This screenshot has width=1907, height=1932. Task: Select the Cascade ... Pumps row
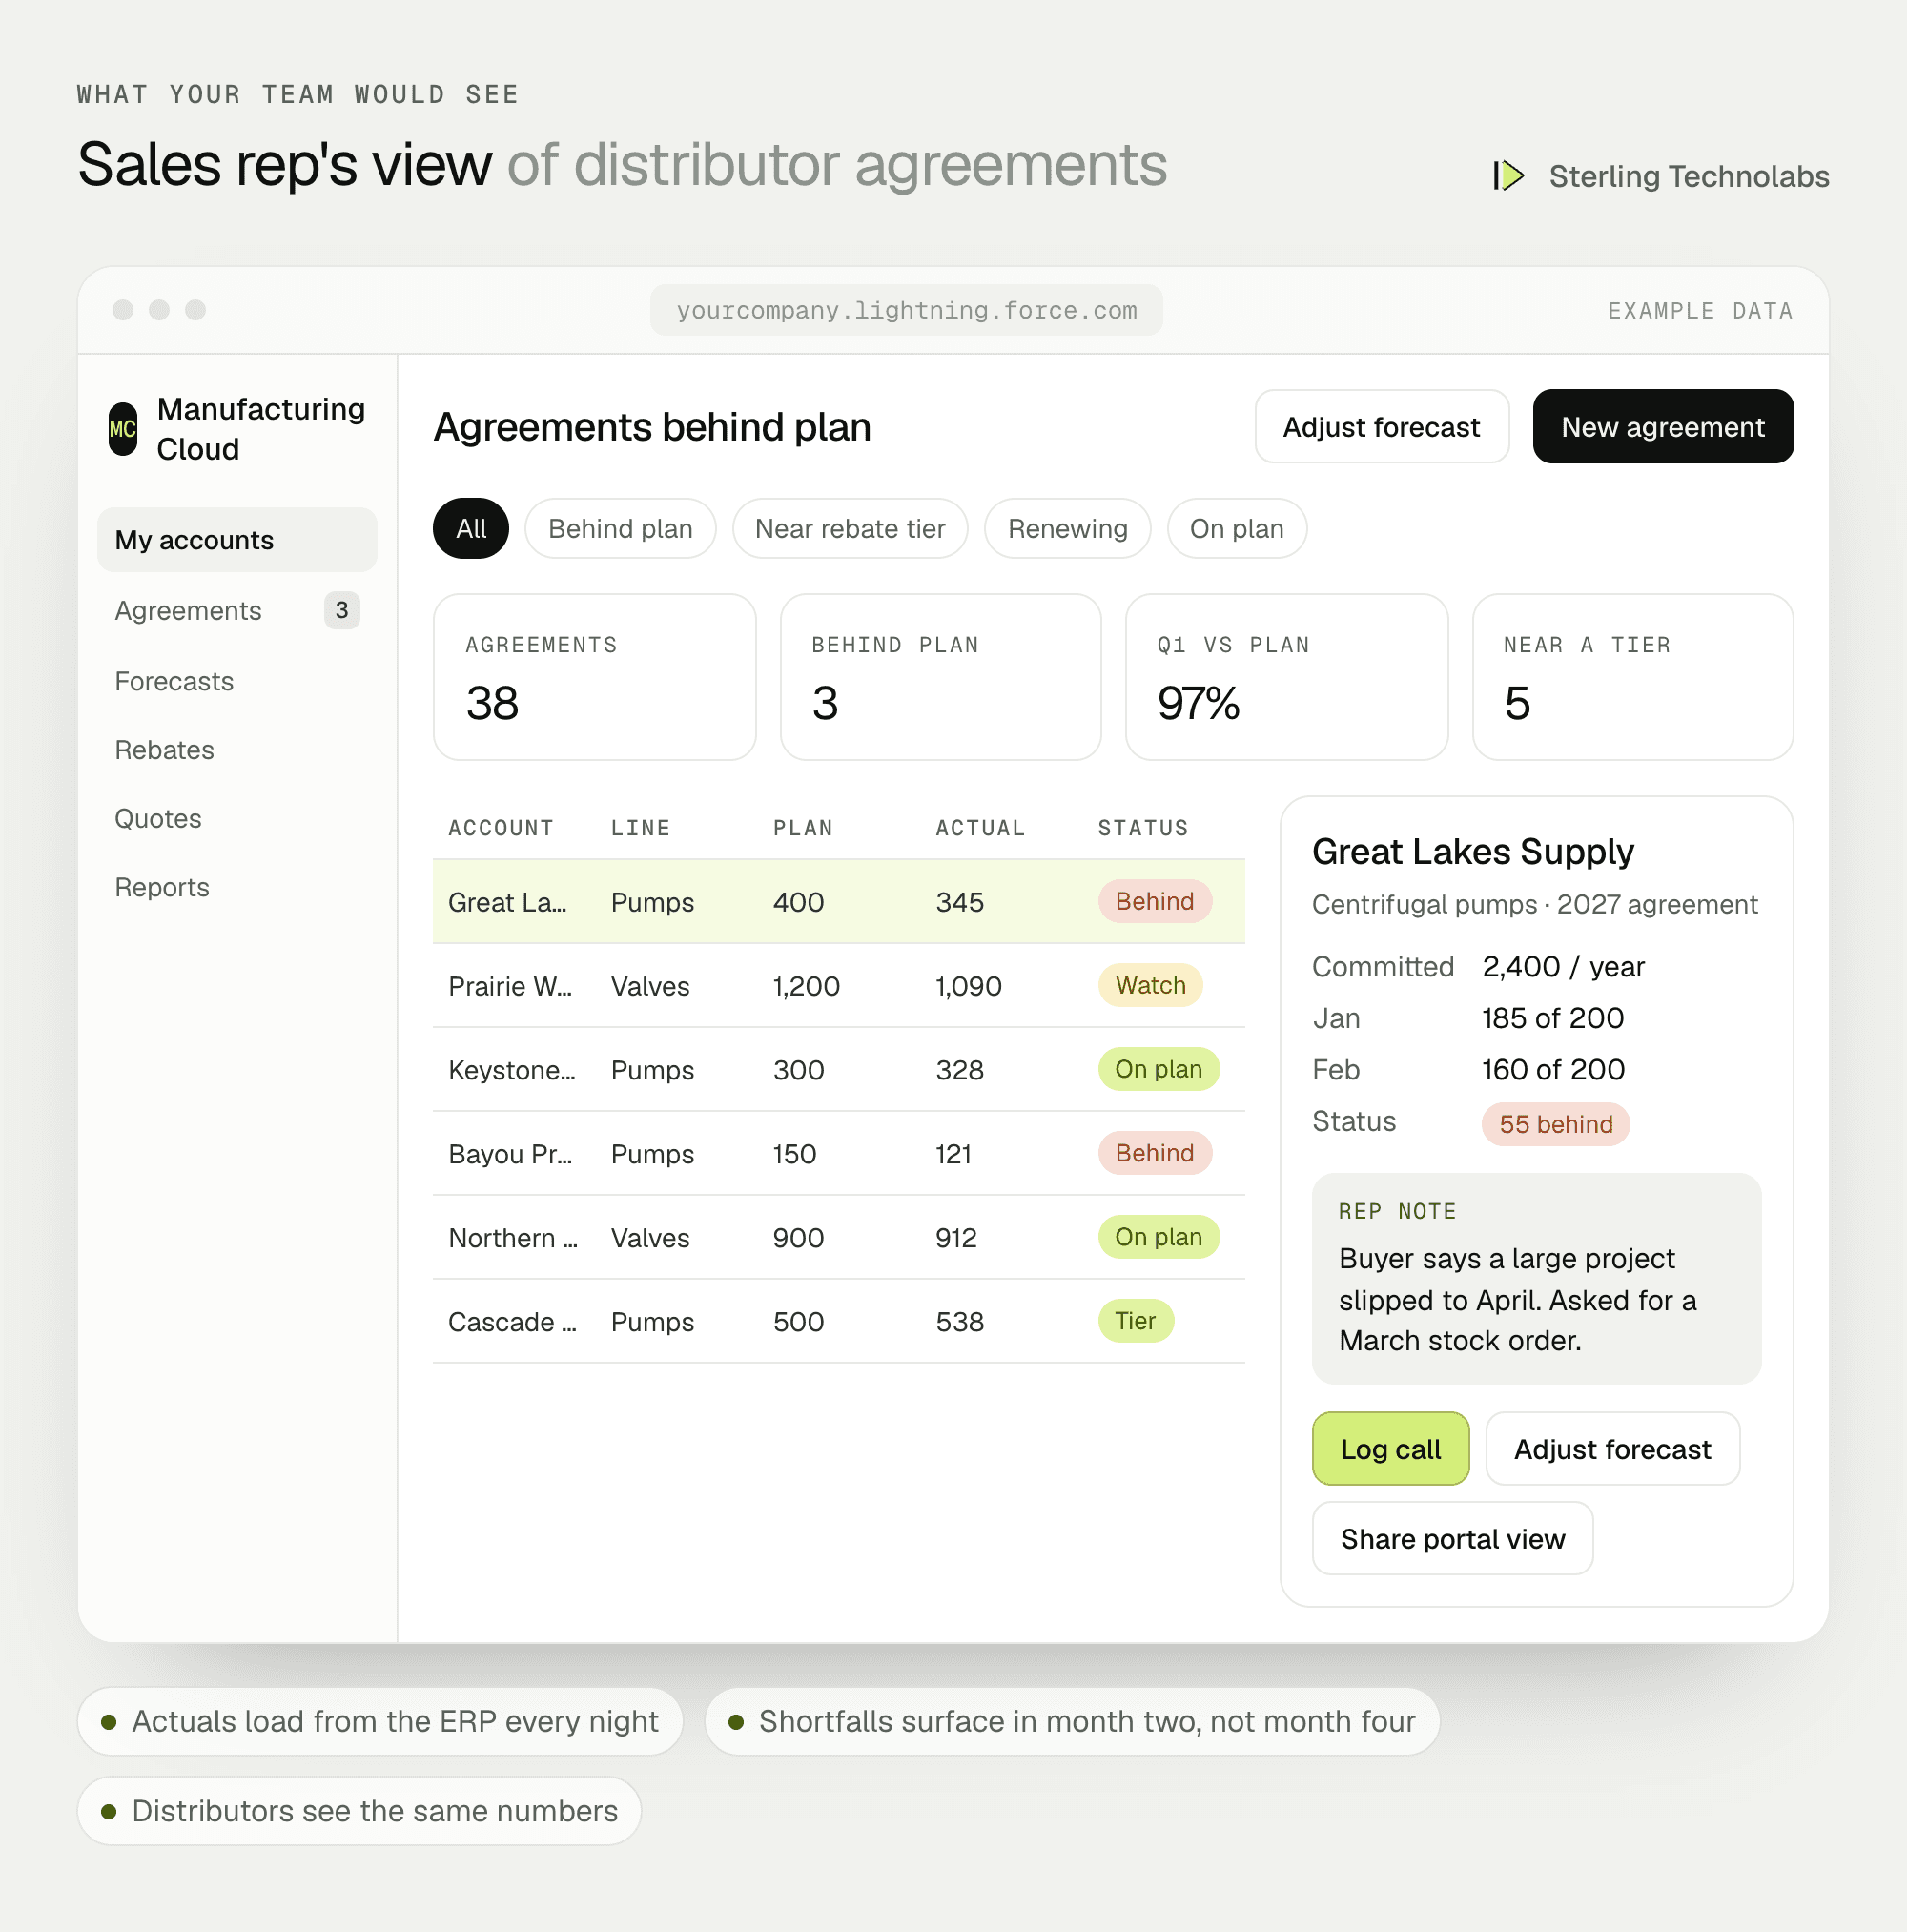[839, 1322]
